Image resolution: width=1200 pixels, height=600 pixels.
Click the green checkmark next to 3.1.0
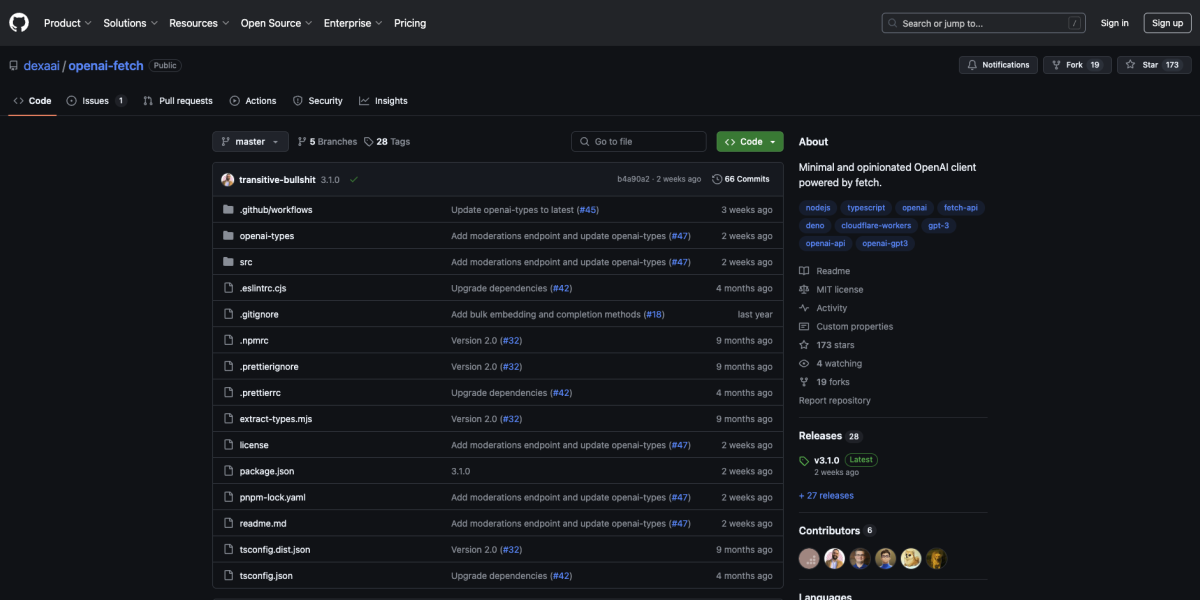(353, 179)
